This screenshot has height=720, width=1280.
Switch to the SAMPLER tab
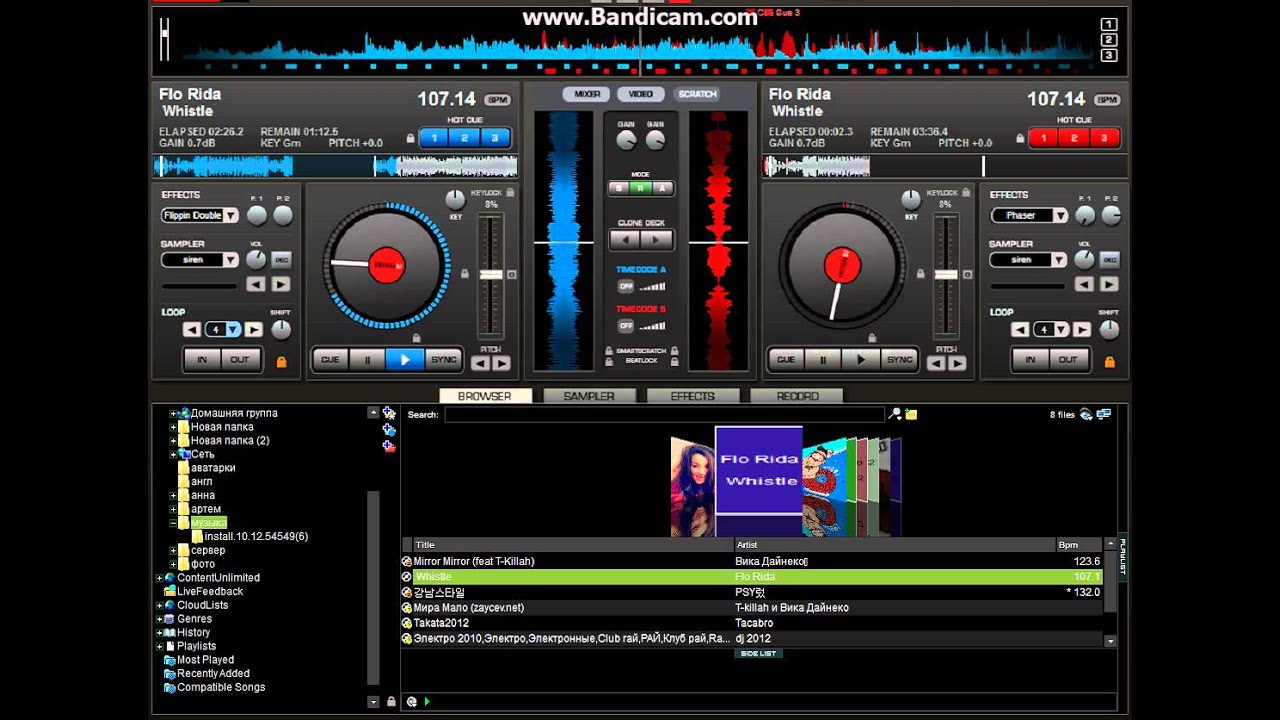pos(589,396)
